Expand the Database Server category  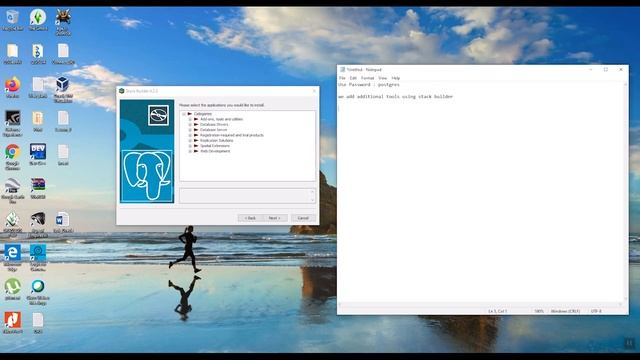point(190,130)
